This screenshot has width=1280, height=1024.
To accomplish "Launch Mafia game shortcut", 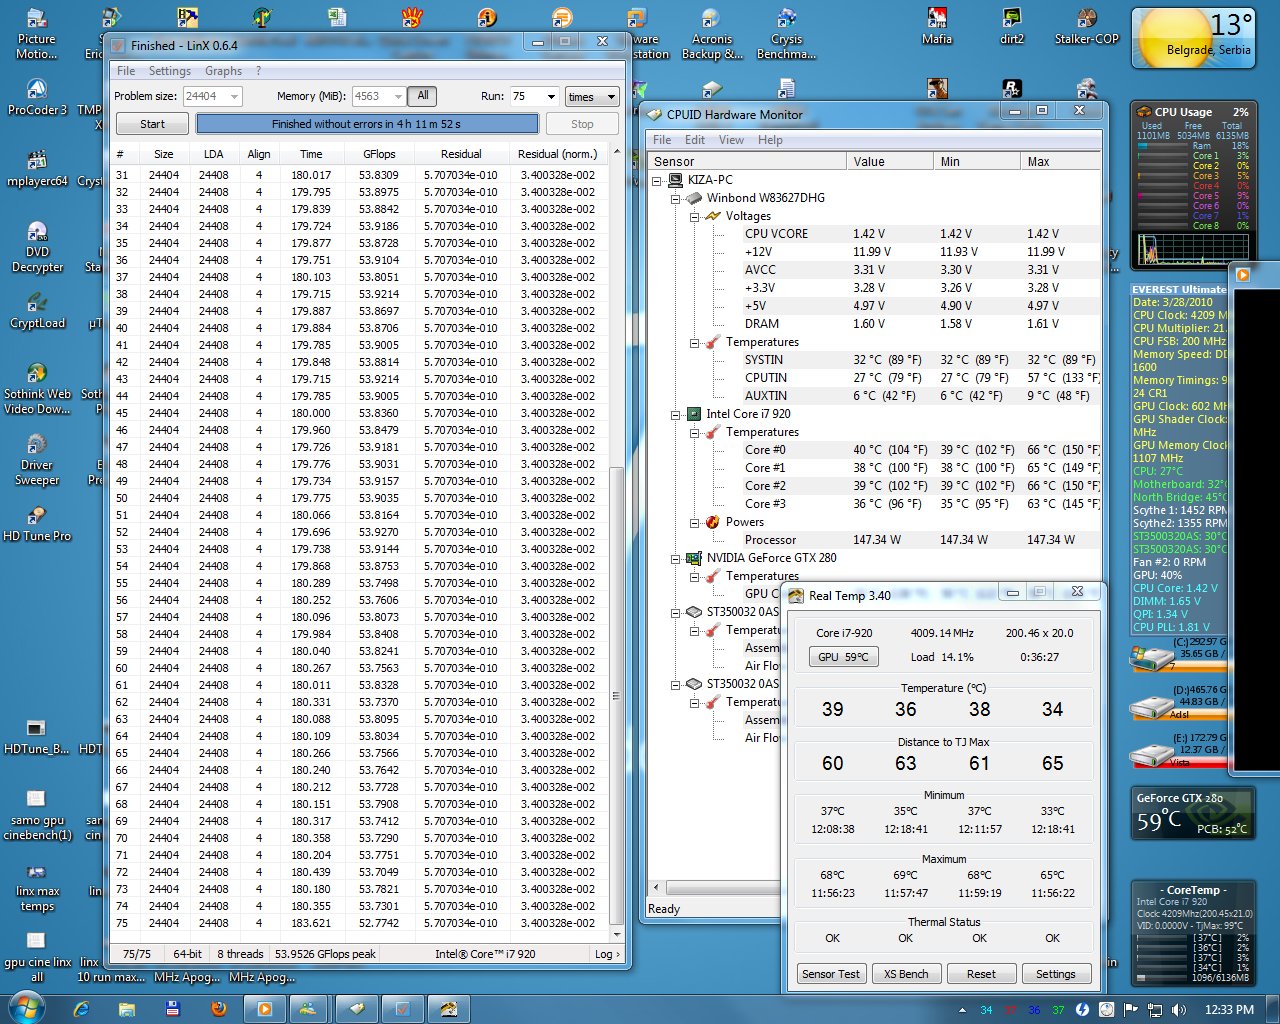I will tap(937, 27).
